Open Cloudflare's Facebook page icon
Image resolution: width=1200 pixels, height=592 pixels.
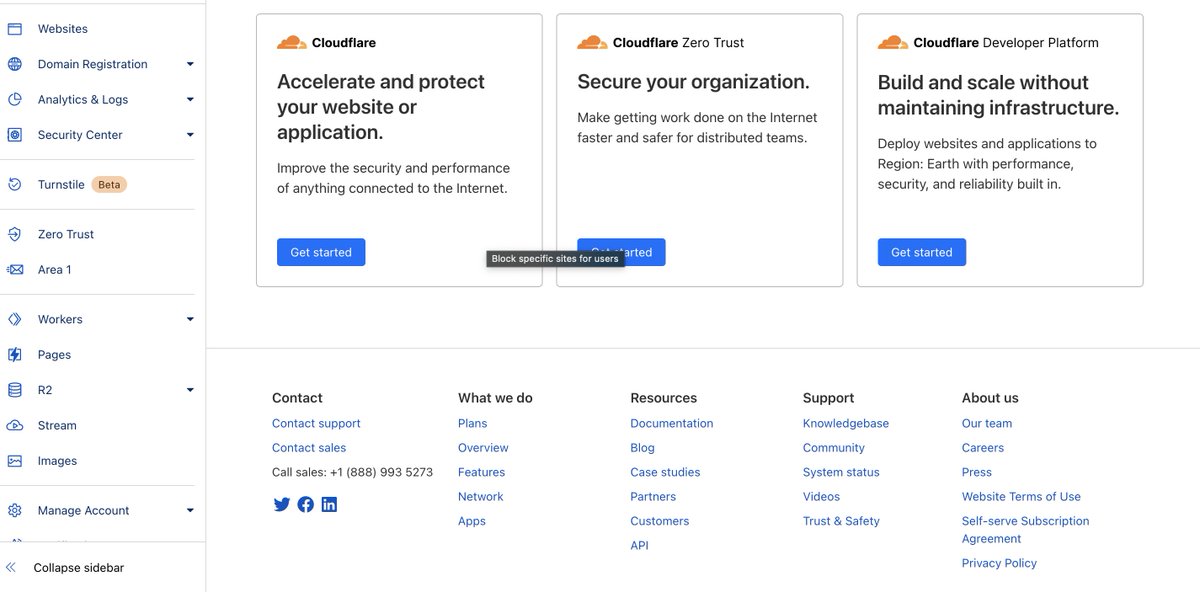click(306, 504)
